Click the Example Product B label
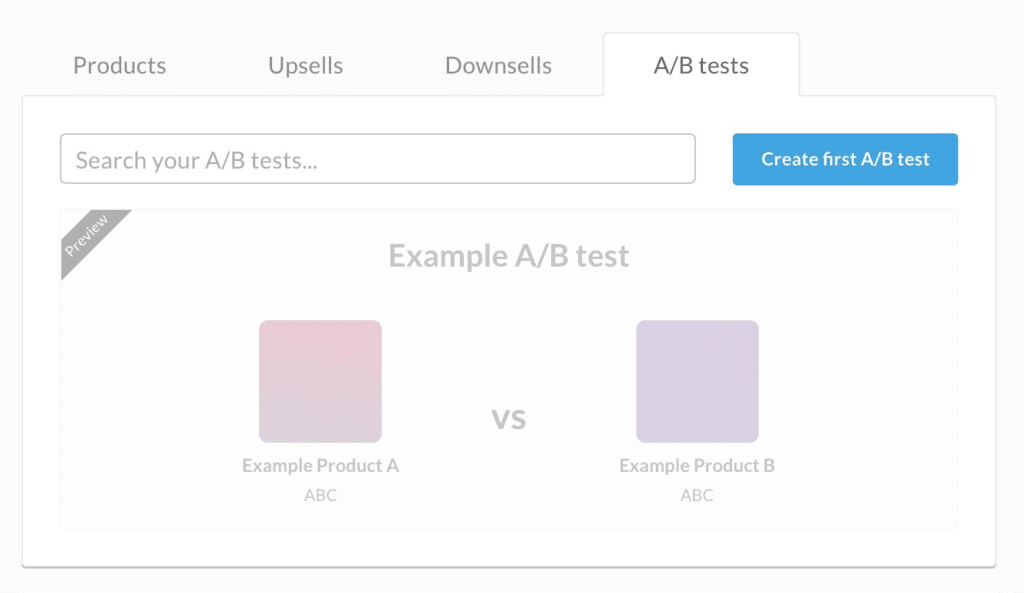 click(x=696, y=465)
